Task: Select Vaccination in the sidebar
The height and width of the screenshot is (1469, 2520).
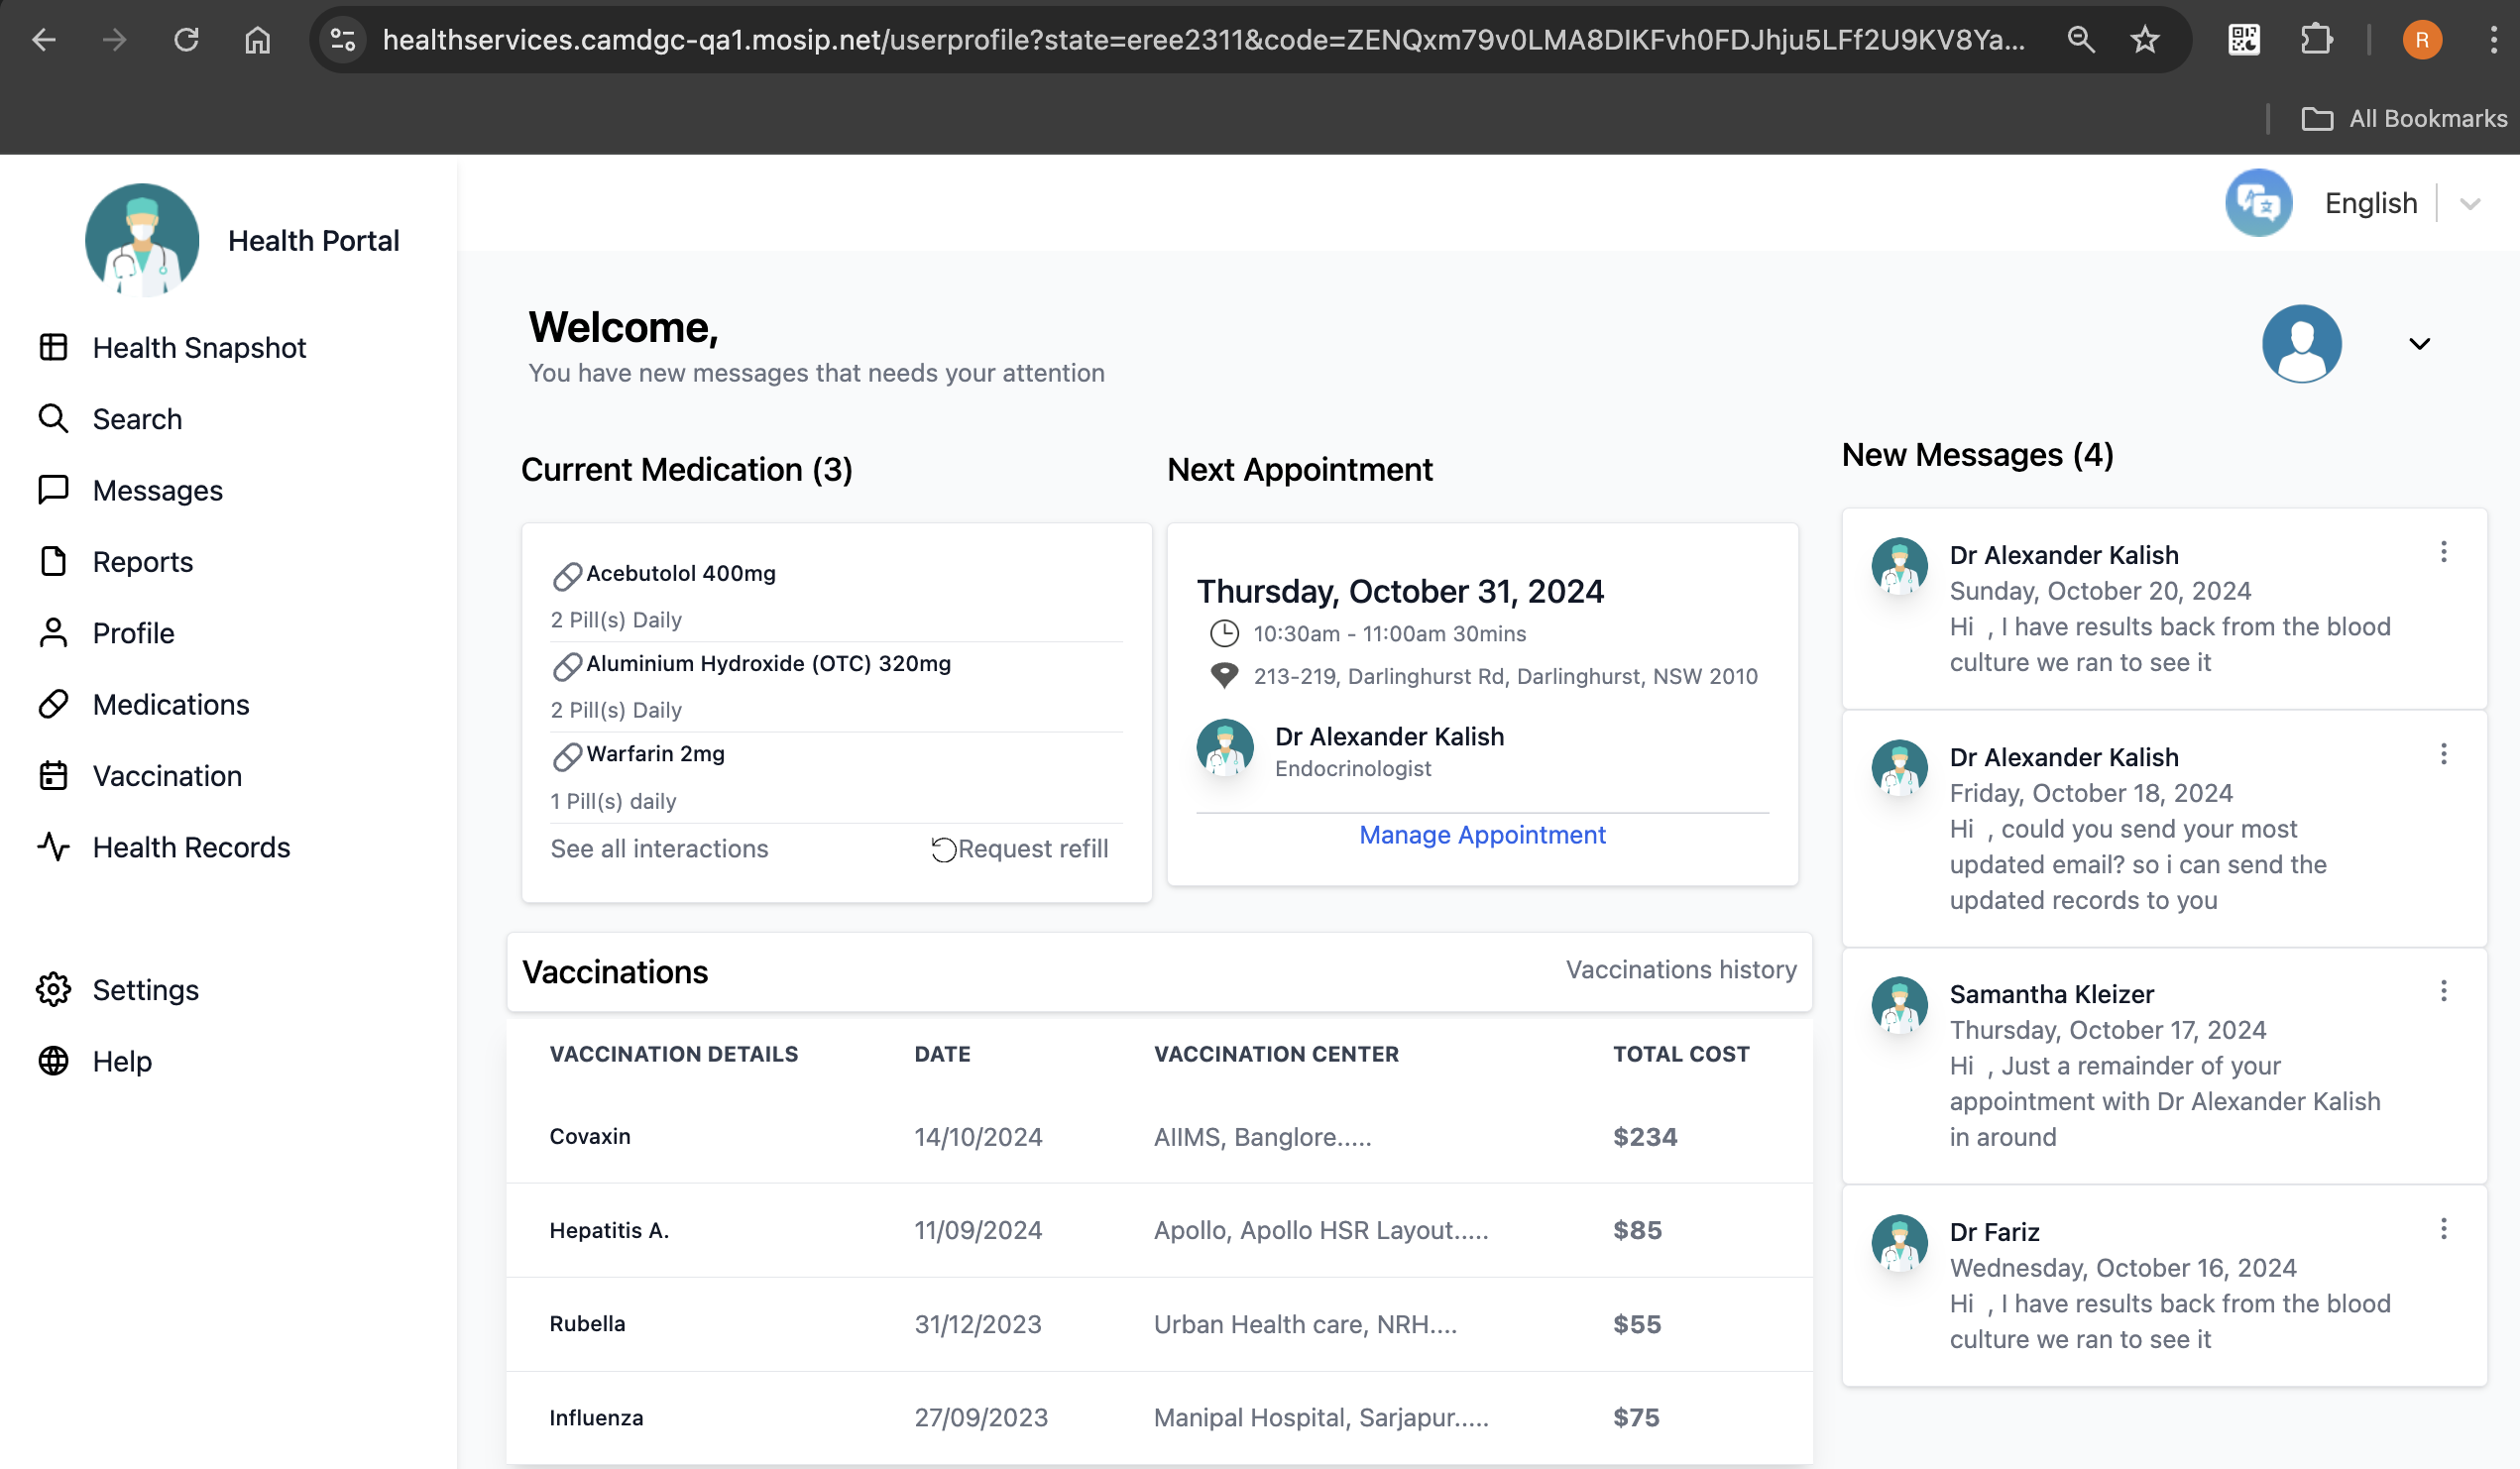Action: tap(167, 776)
